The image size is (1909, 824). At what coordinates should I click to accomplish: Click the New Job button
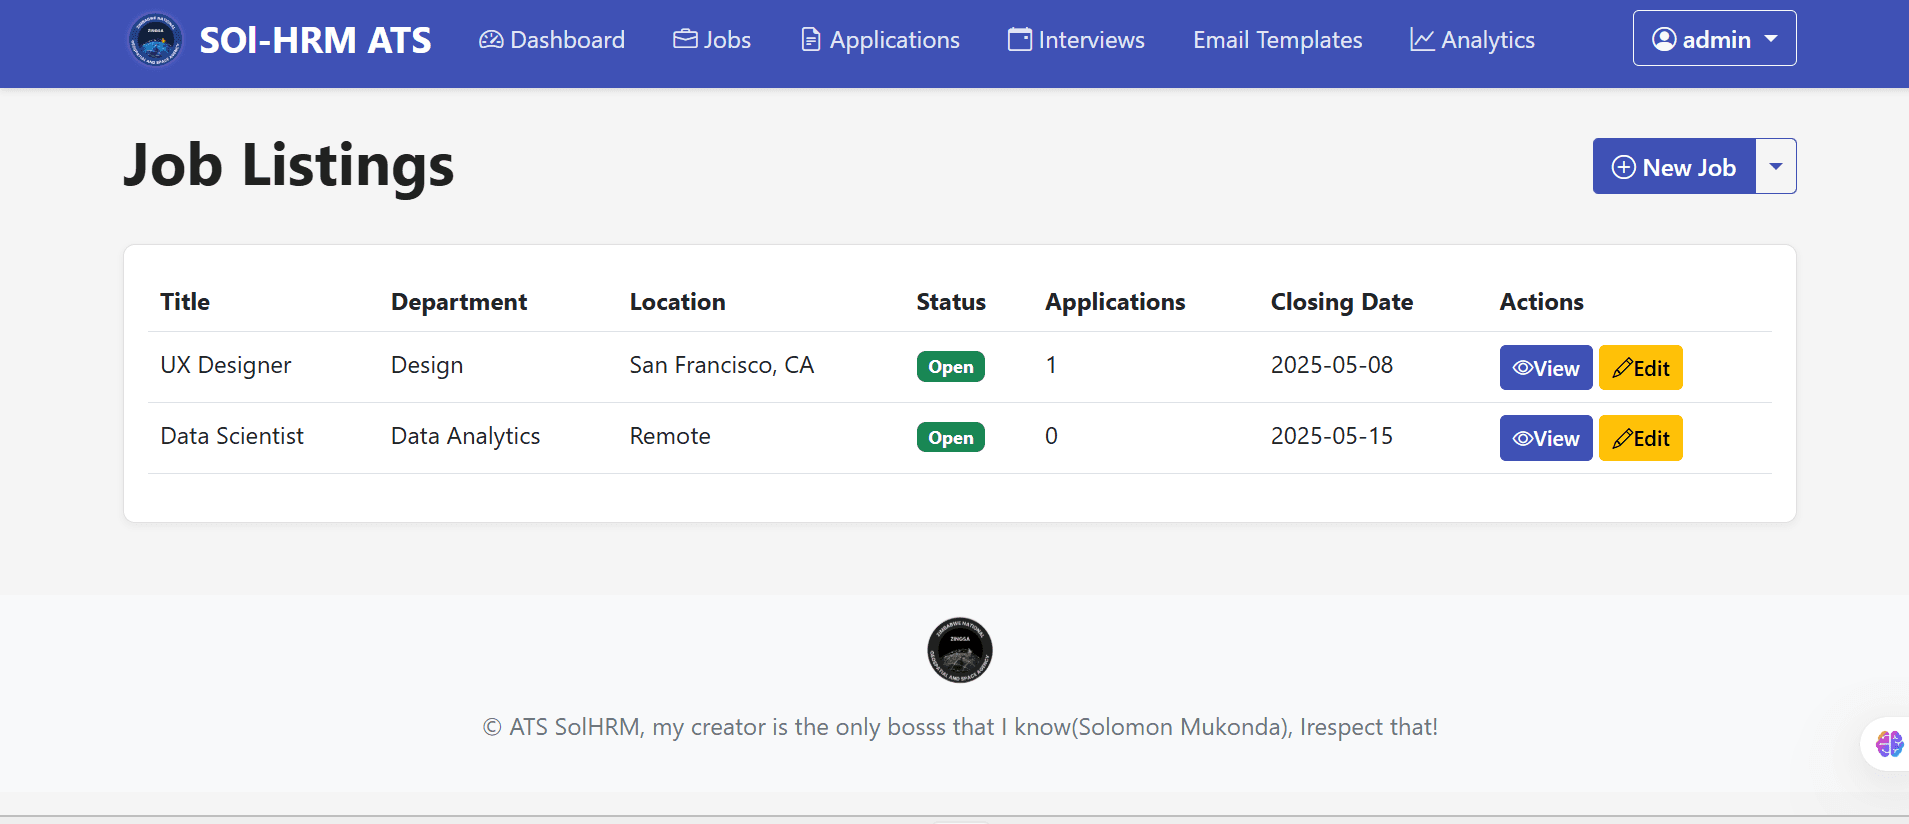(1674, 167)
